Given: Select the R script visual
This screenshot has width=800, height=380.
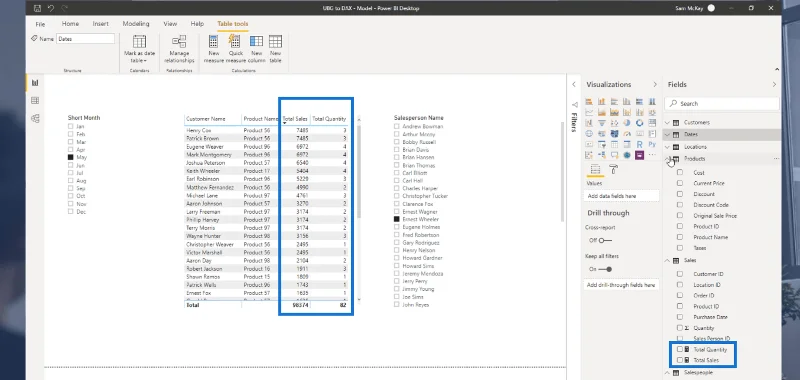Looking at the screenshot, I should (639, 144).
